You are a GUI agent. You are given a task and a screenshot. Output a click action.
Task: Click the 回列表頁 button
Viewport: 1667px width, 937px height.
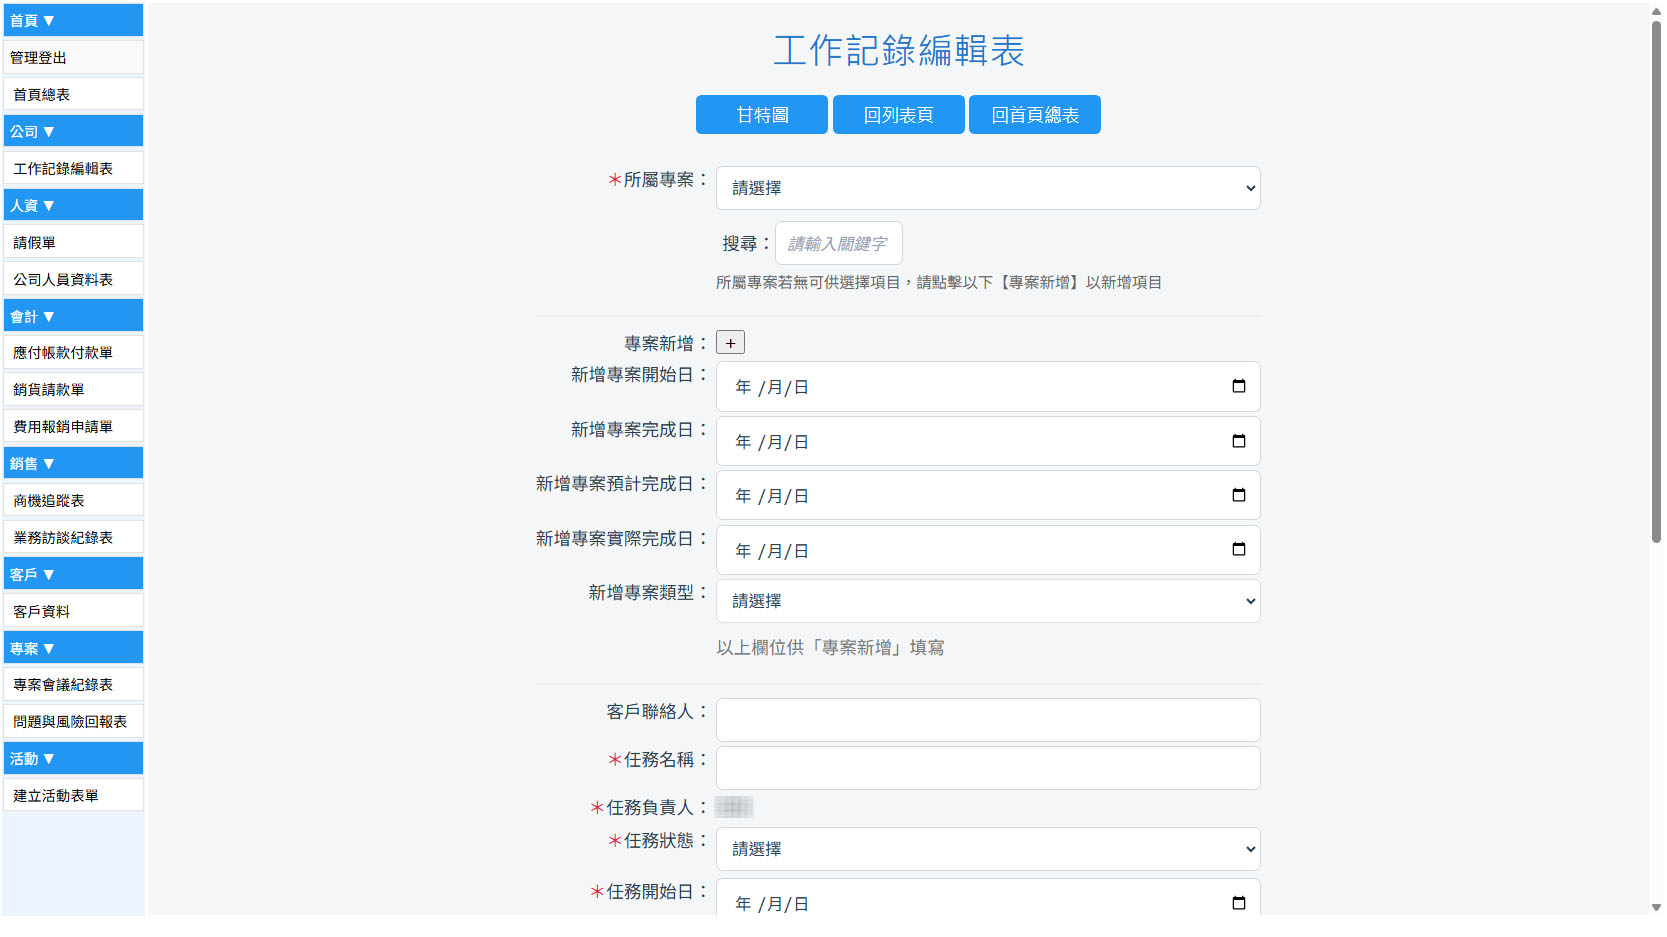pos(898,115)
